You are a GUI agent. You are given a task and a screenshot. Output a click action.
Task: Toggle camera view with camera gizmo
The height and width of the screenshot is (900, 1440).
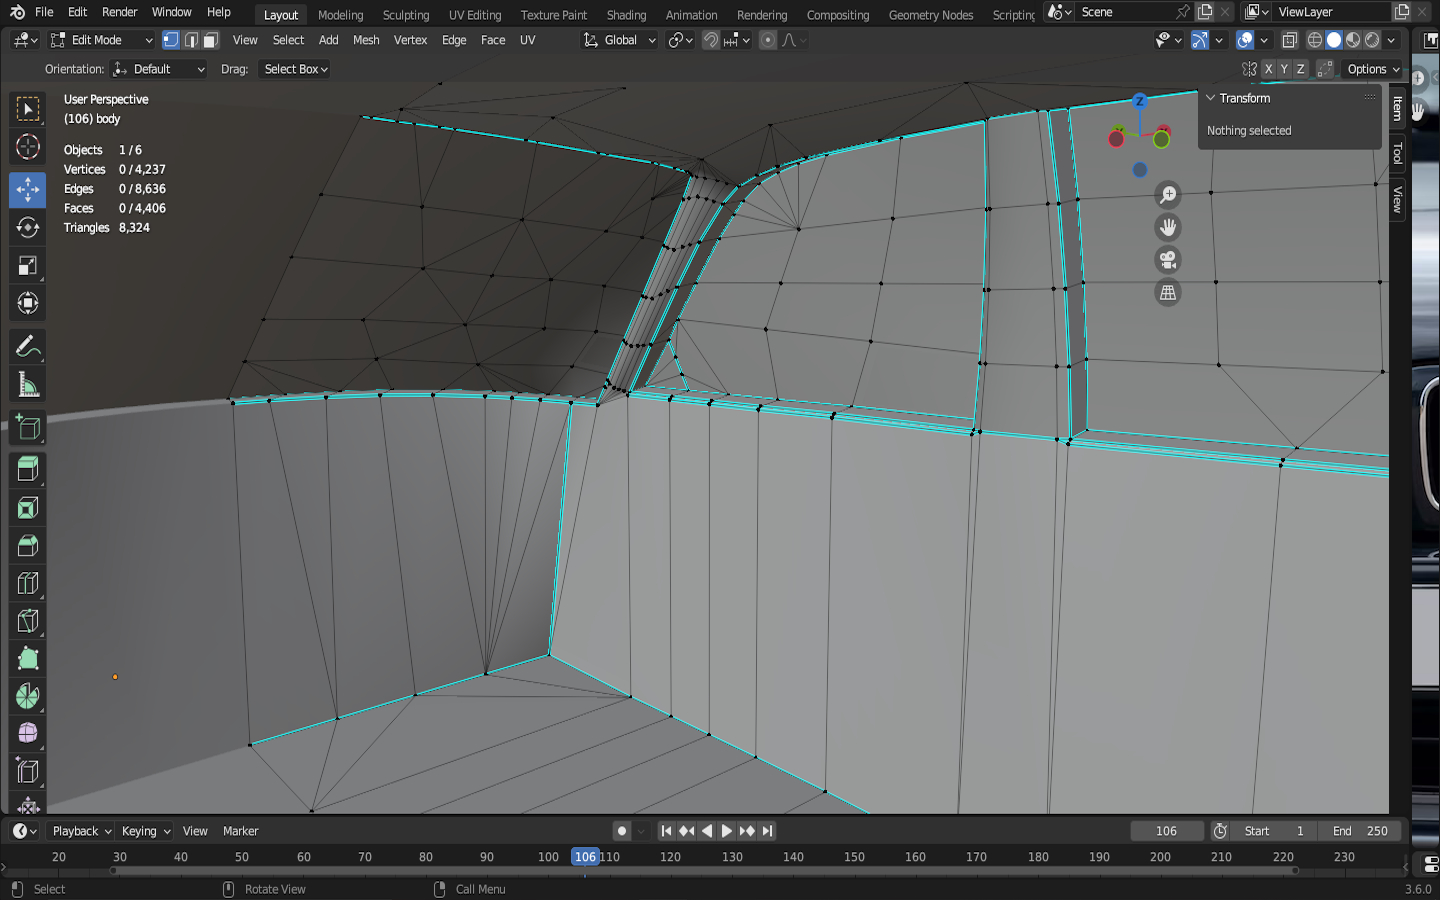coord(1167,260)
